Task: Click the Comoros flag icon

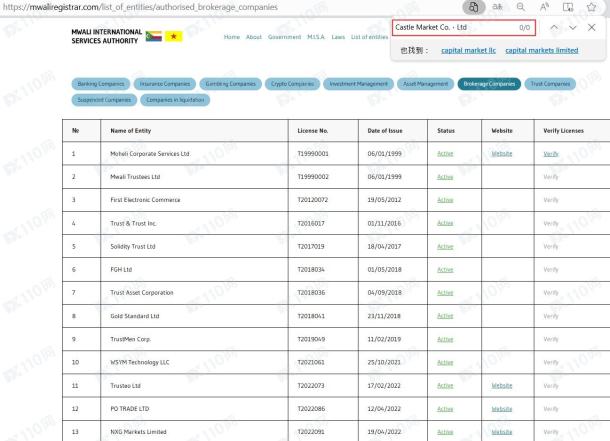Action: tap(154, 36)
